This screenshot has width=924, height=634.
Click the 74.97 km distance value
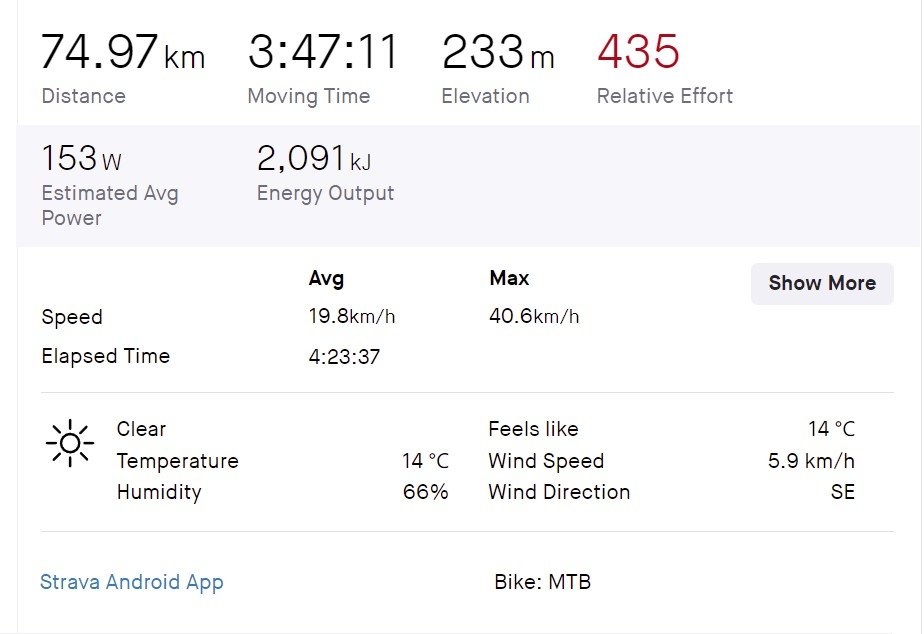point(122,52)
